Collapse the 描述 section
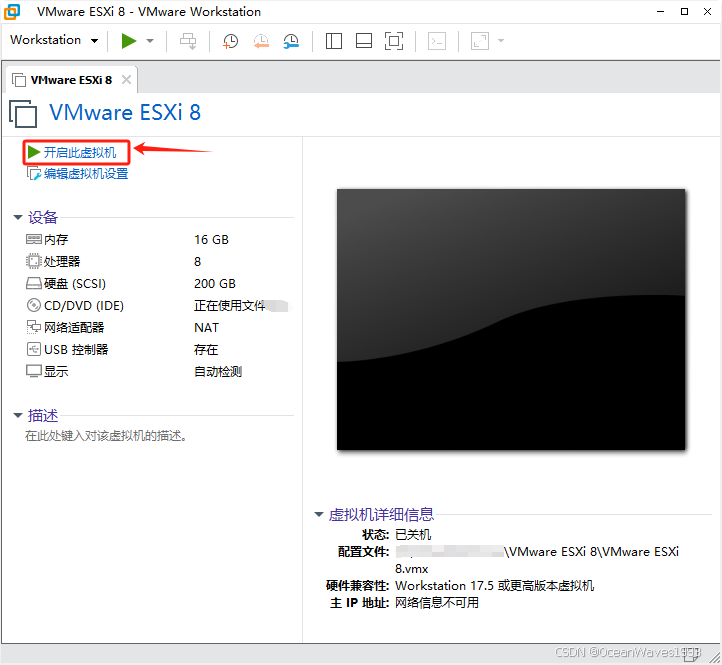The width and height of the screenshot is (722, 665). point(17,415)
